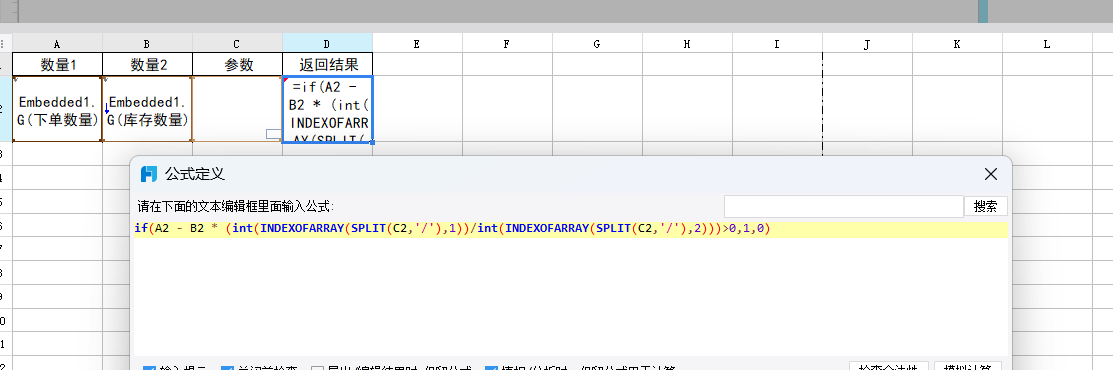Select column J header

point(868,43)
